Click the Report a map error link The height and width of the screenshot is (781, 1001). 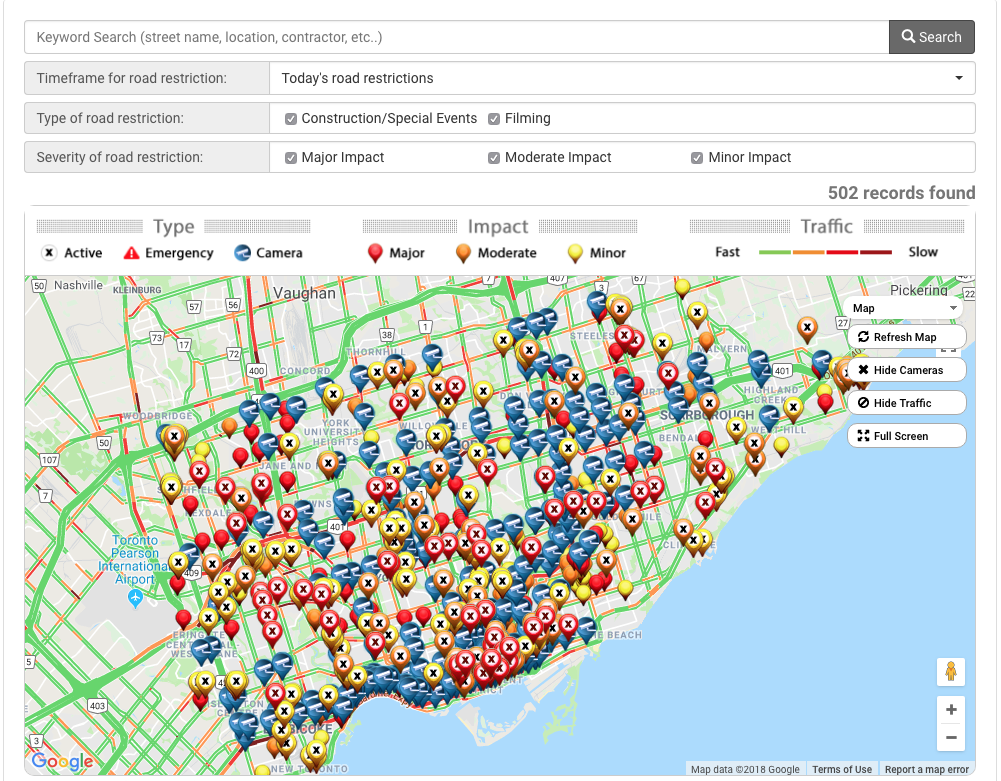(927, 769)
